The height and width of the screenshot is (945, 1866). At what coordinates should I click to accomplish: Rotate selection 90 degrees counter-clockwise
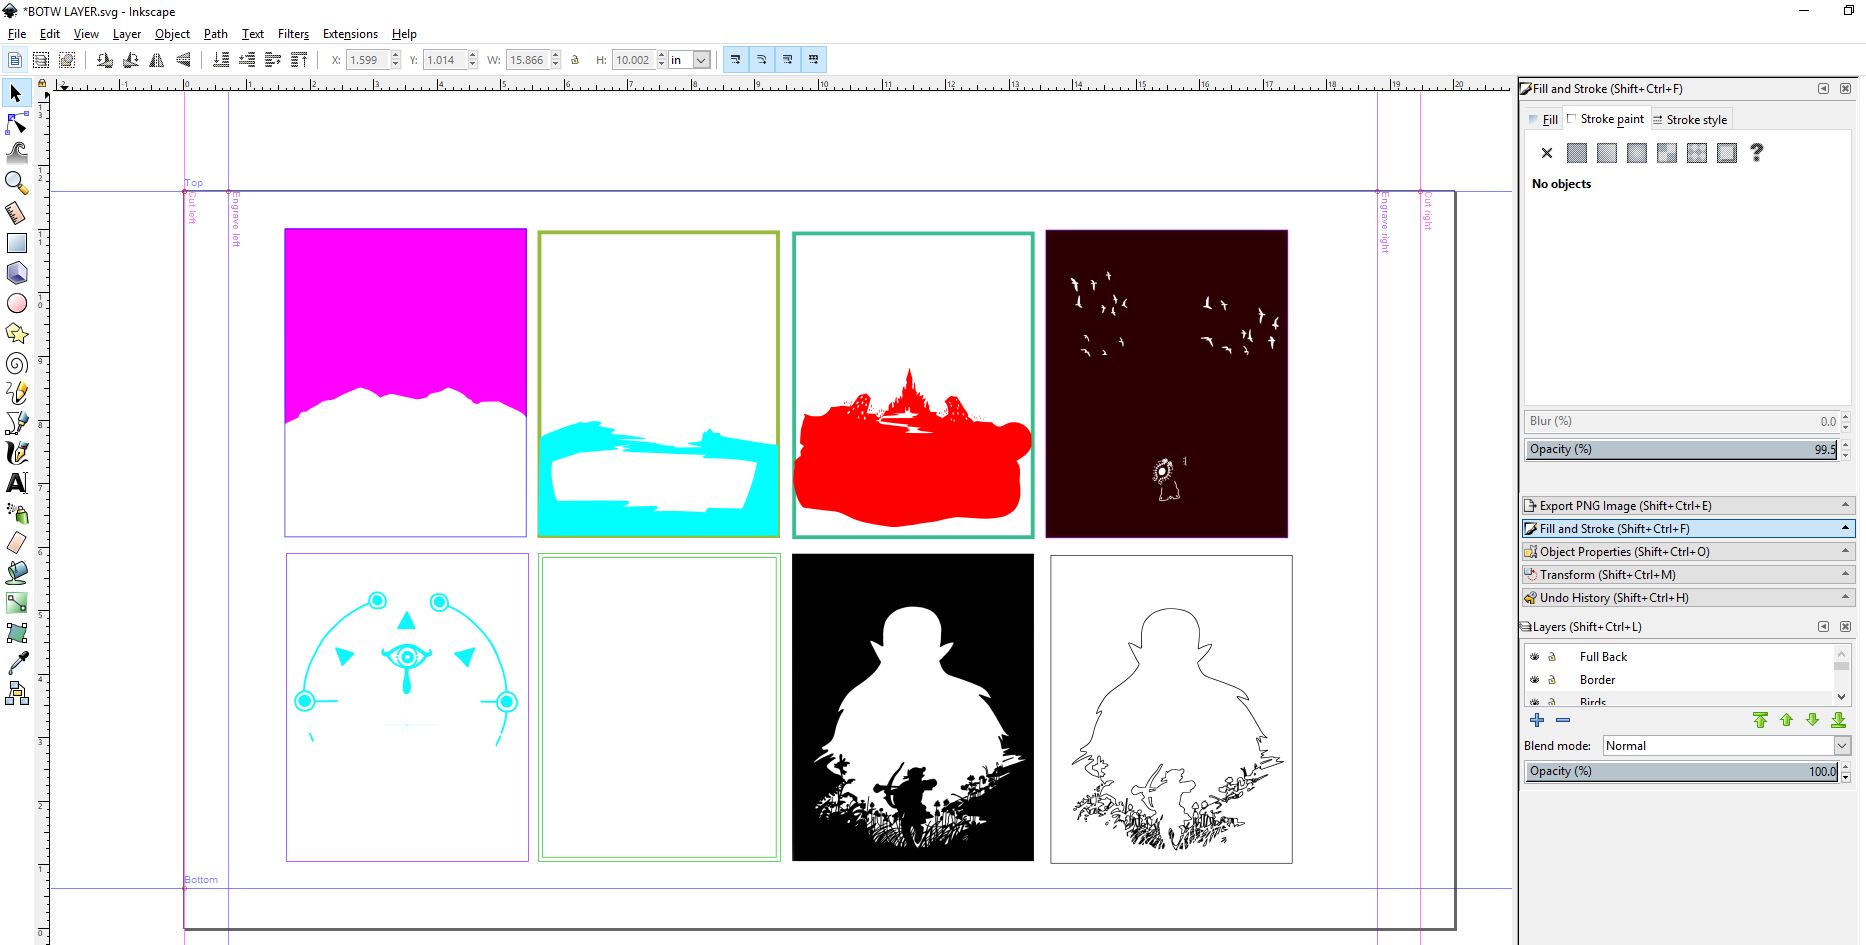pos(105,60)
